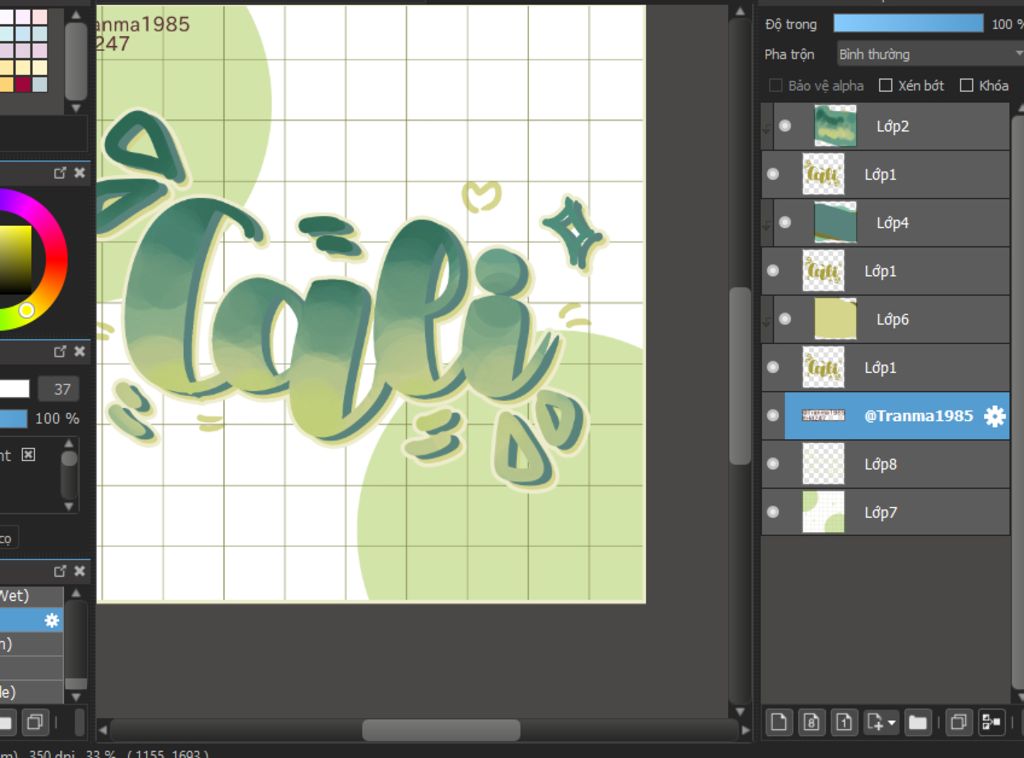The height and width of the screenshot is (758, 1024).
Task: Open the Pha trộn blend mode dropdown
Action: [930, 54]
